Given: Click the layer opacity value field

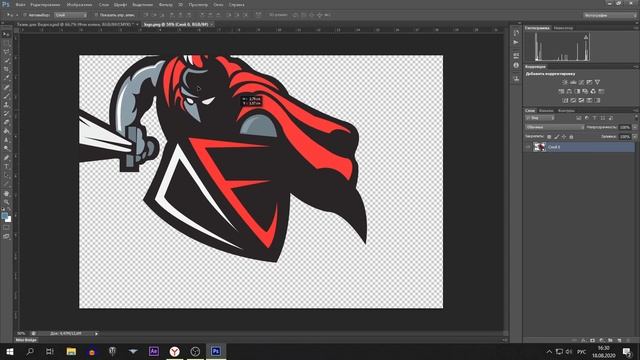Looking at the screenshot, I should 624,127.
